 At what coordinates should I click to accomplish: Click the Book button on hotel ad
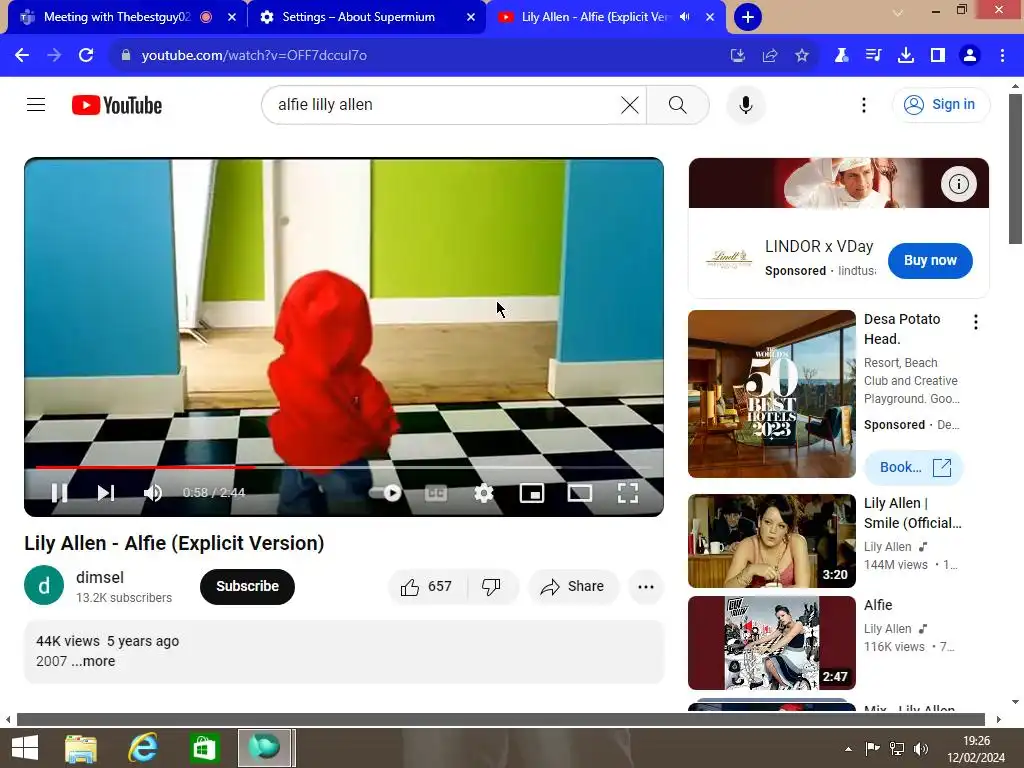coord(913,467)
